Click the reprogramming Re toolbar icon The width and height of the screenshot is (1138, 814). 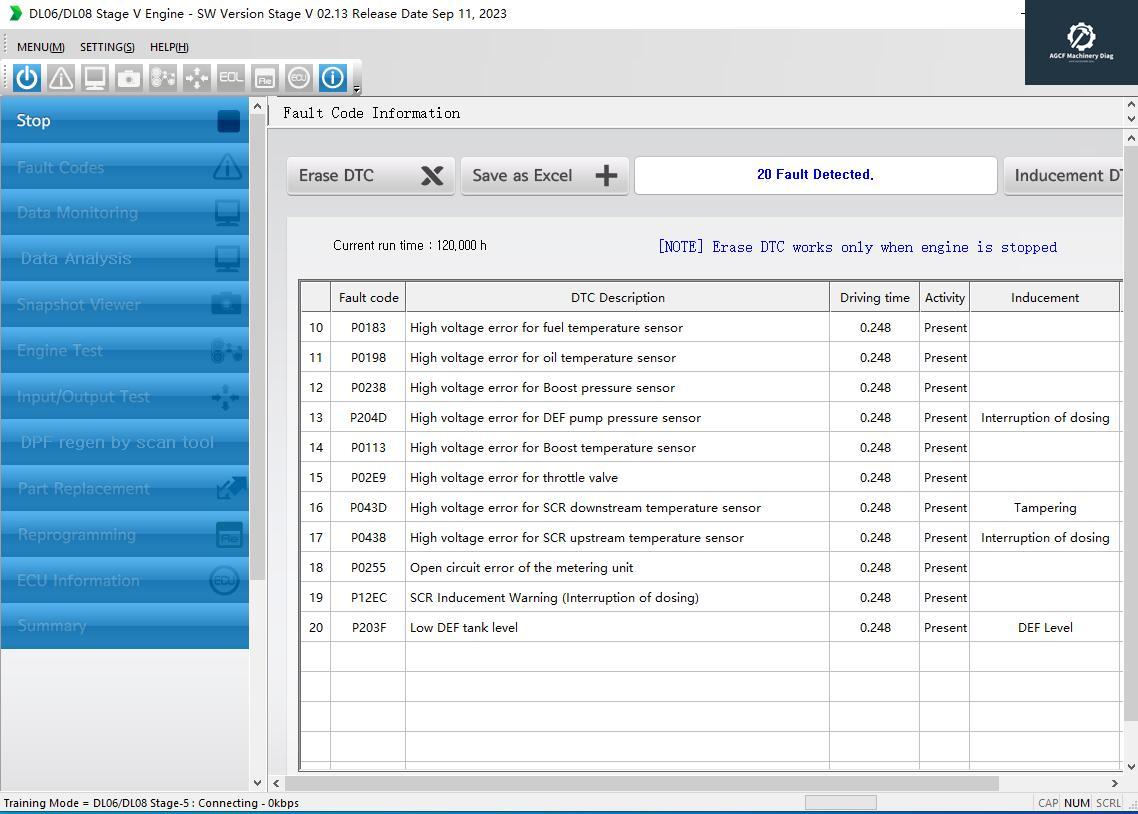pyautogui.click(x=265, y=78)
